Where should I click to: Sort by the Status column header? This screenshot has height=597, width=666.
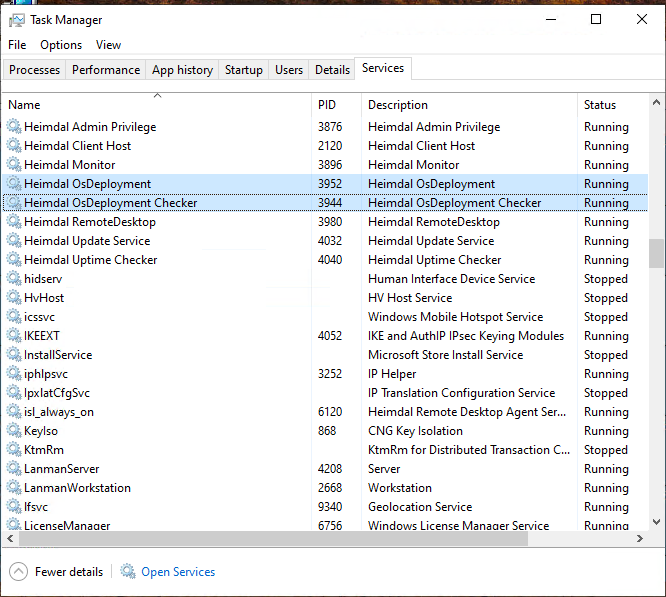click(x=613, y=104)
